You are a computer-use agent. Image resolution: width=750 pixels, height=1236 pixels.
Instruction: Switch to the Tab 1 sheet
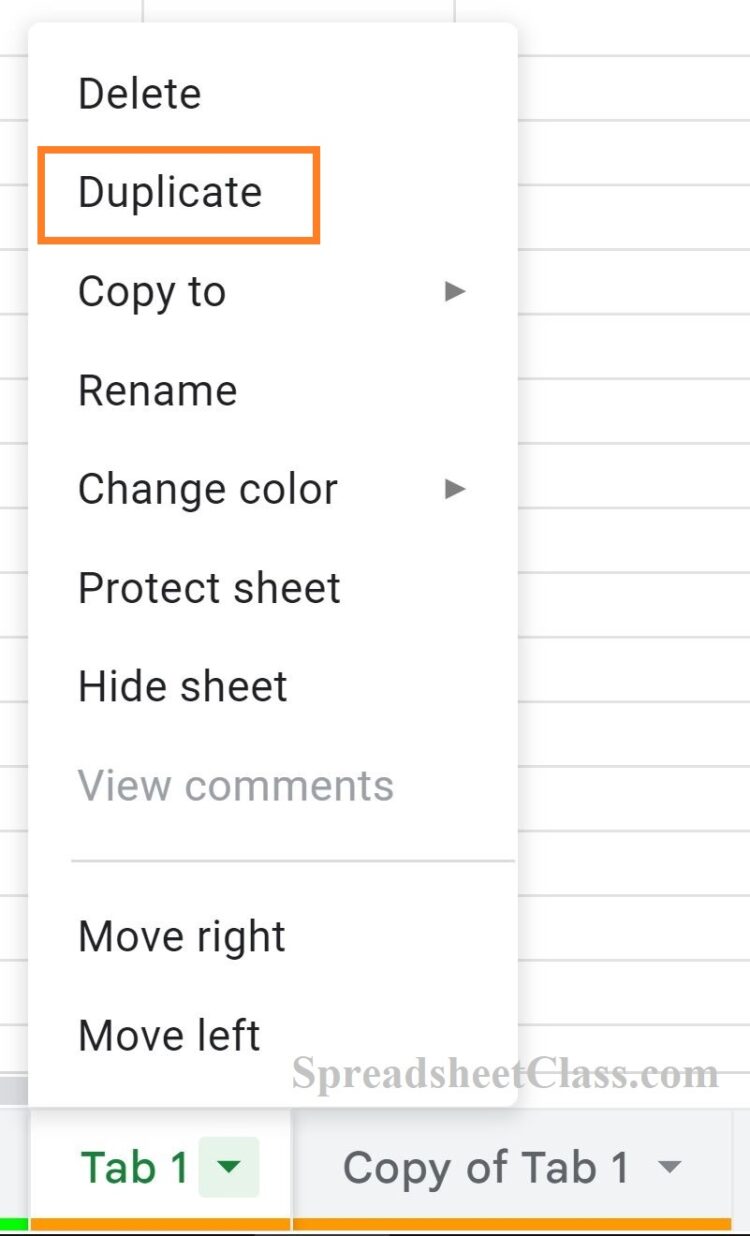tap(135, 1167)
